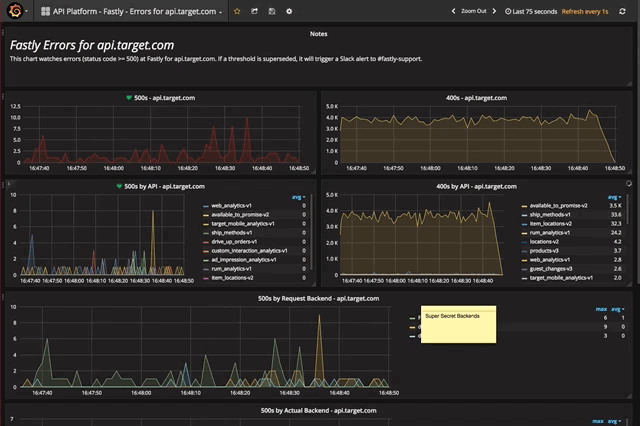Viewport: 640px width, 426px height.
Task: Toggle locations-v2 in 400s legend
Action: coord(544,242)
